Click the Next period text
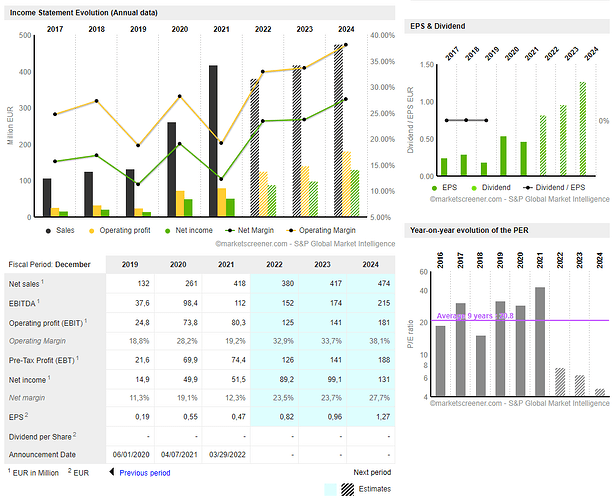Image resolution: width=614 pixels, height=500 pixels. tap(372, 472)
